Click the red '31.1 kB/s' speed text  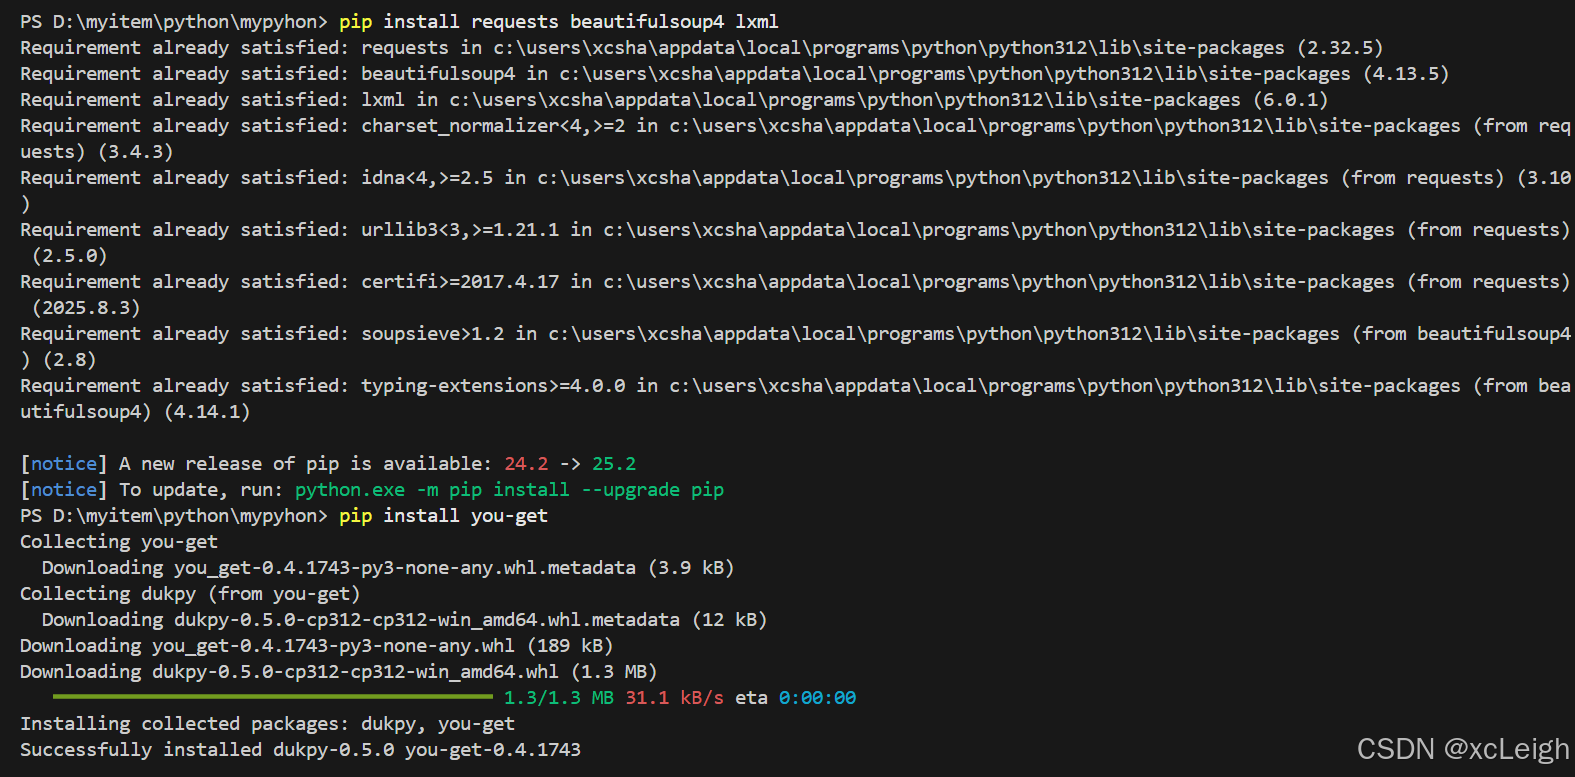coord(674,698)
